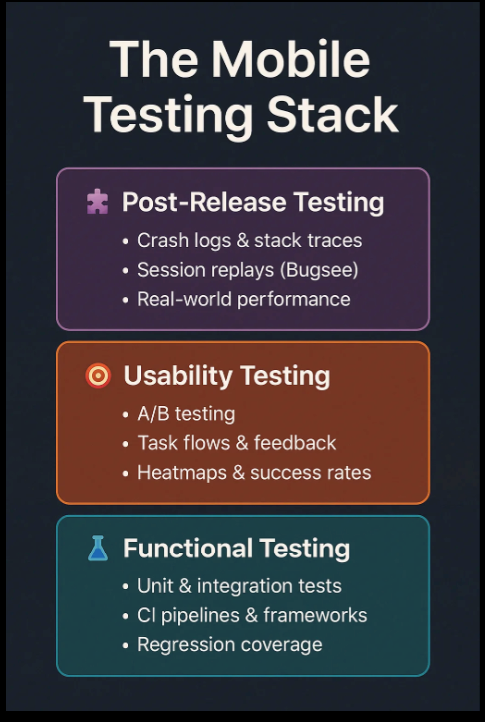This screenshot has height=722, width=485.
Task: Click the blue flask icon
Action: tap(98, 548)
